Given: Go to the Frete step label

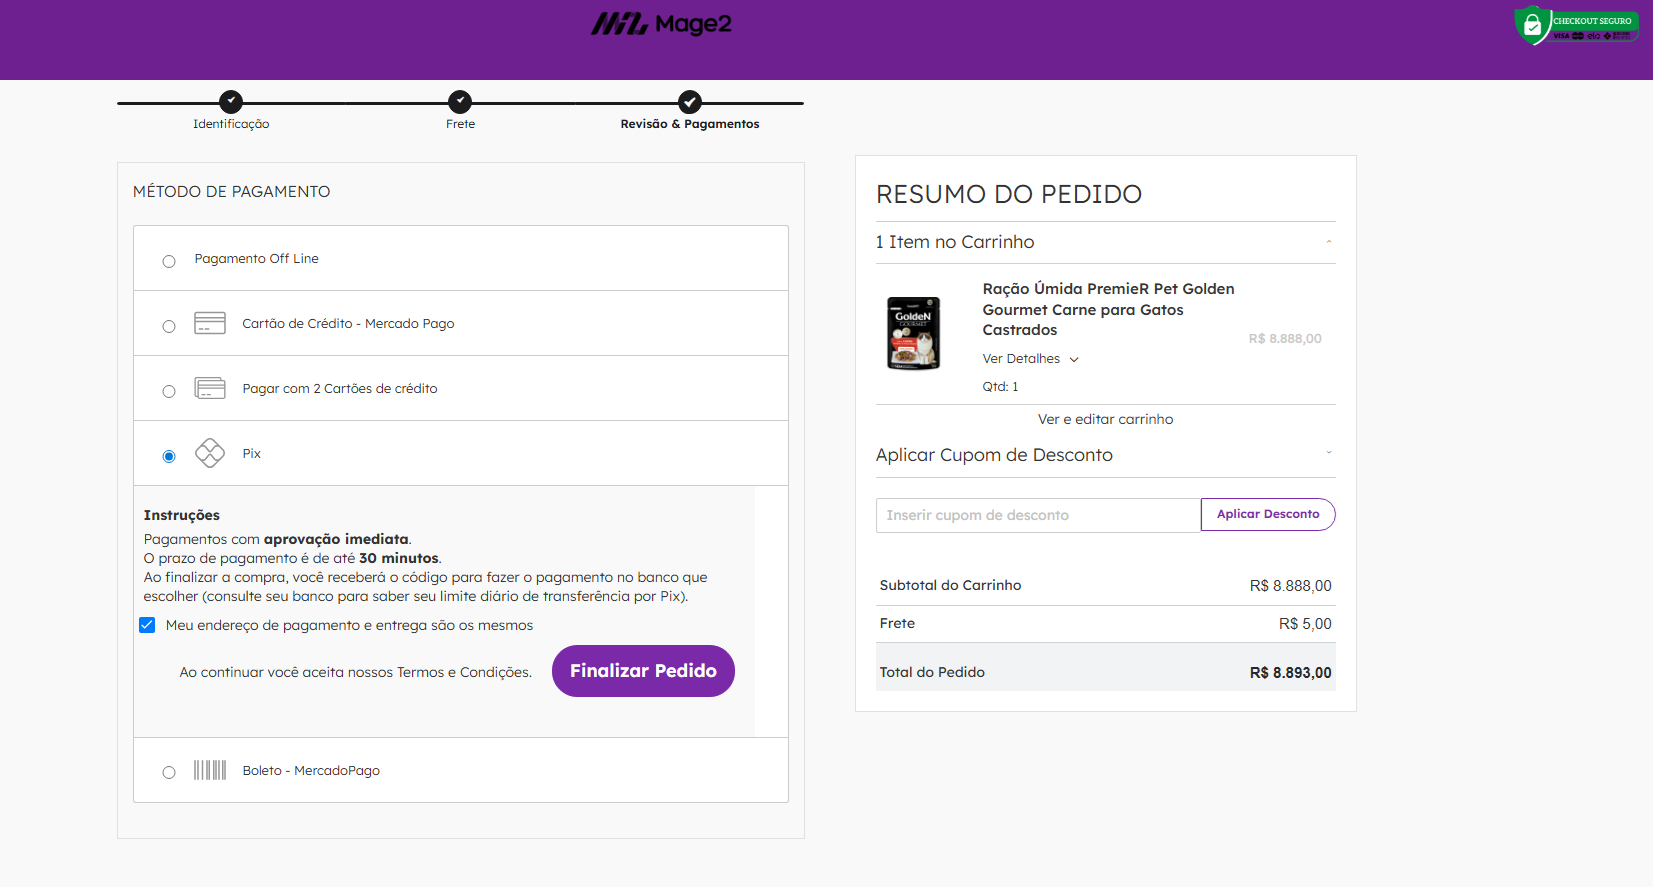Looking at the screenshot, I should click(460, 123).
